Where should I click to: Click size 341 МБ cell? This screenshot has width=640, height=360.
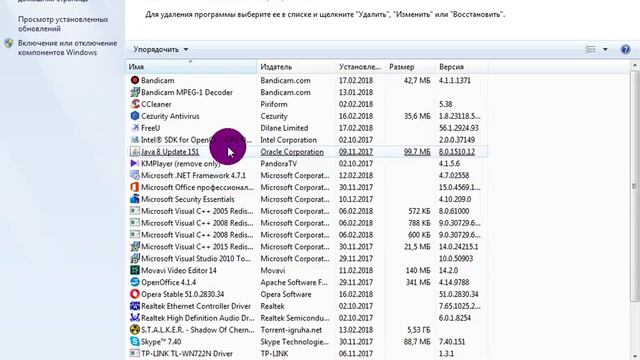point(418,282)
